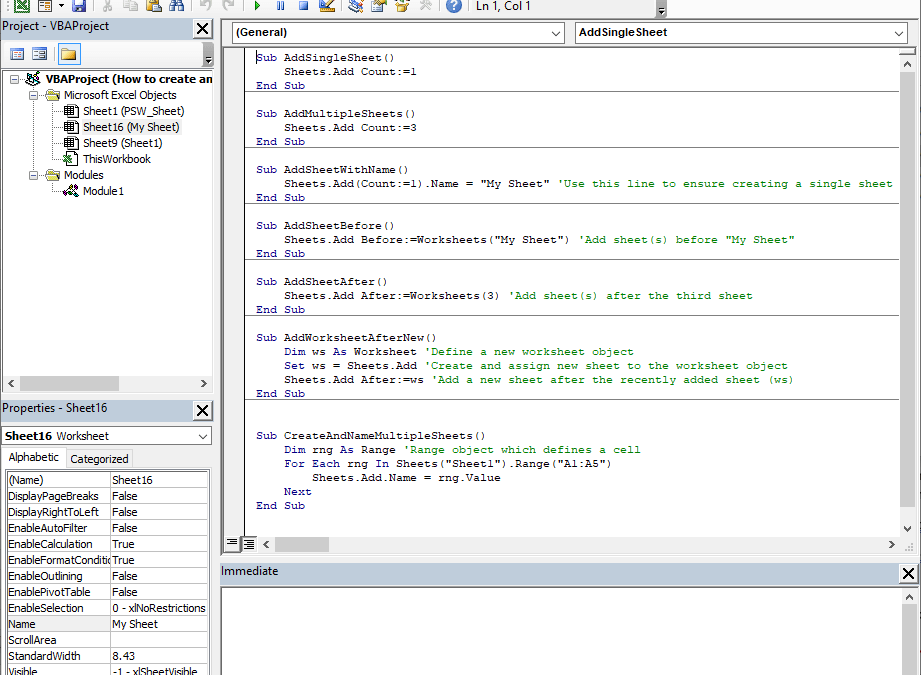Open the AddSingleSheet procedure dropdown
The width and height of the screenshot is (921, 675).
[x=898, y=33]
